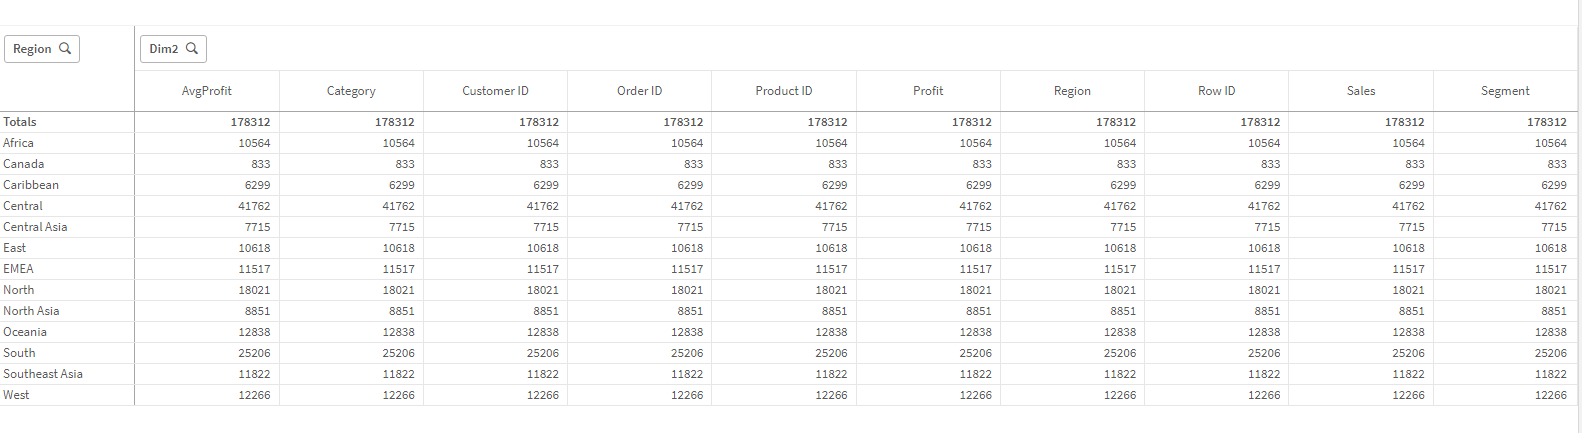Select the Sales column header

[1361, 91]
